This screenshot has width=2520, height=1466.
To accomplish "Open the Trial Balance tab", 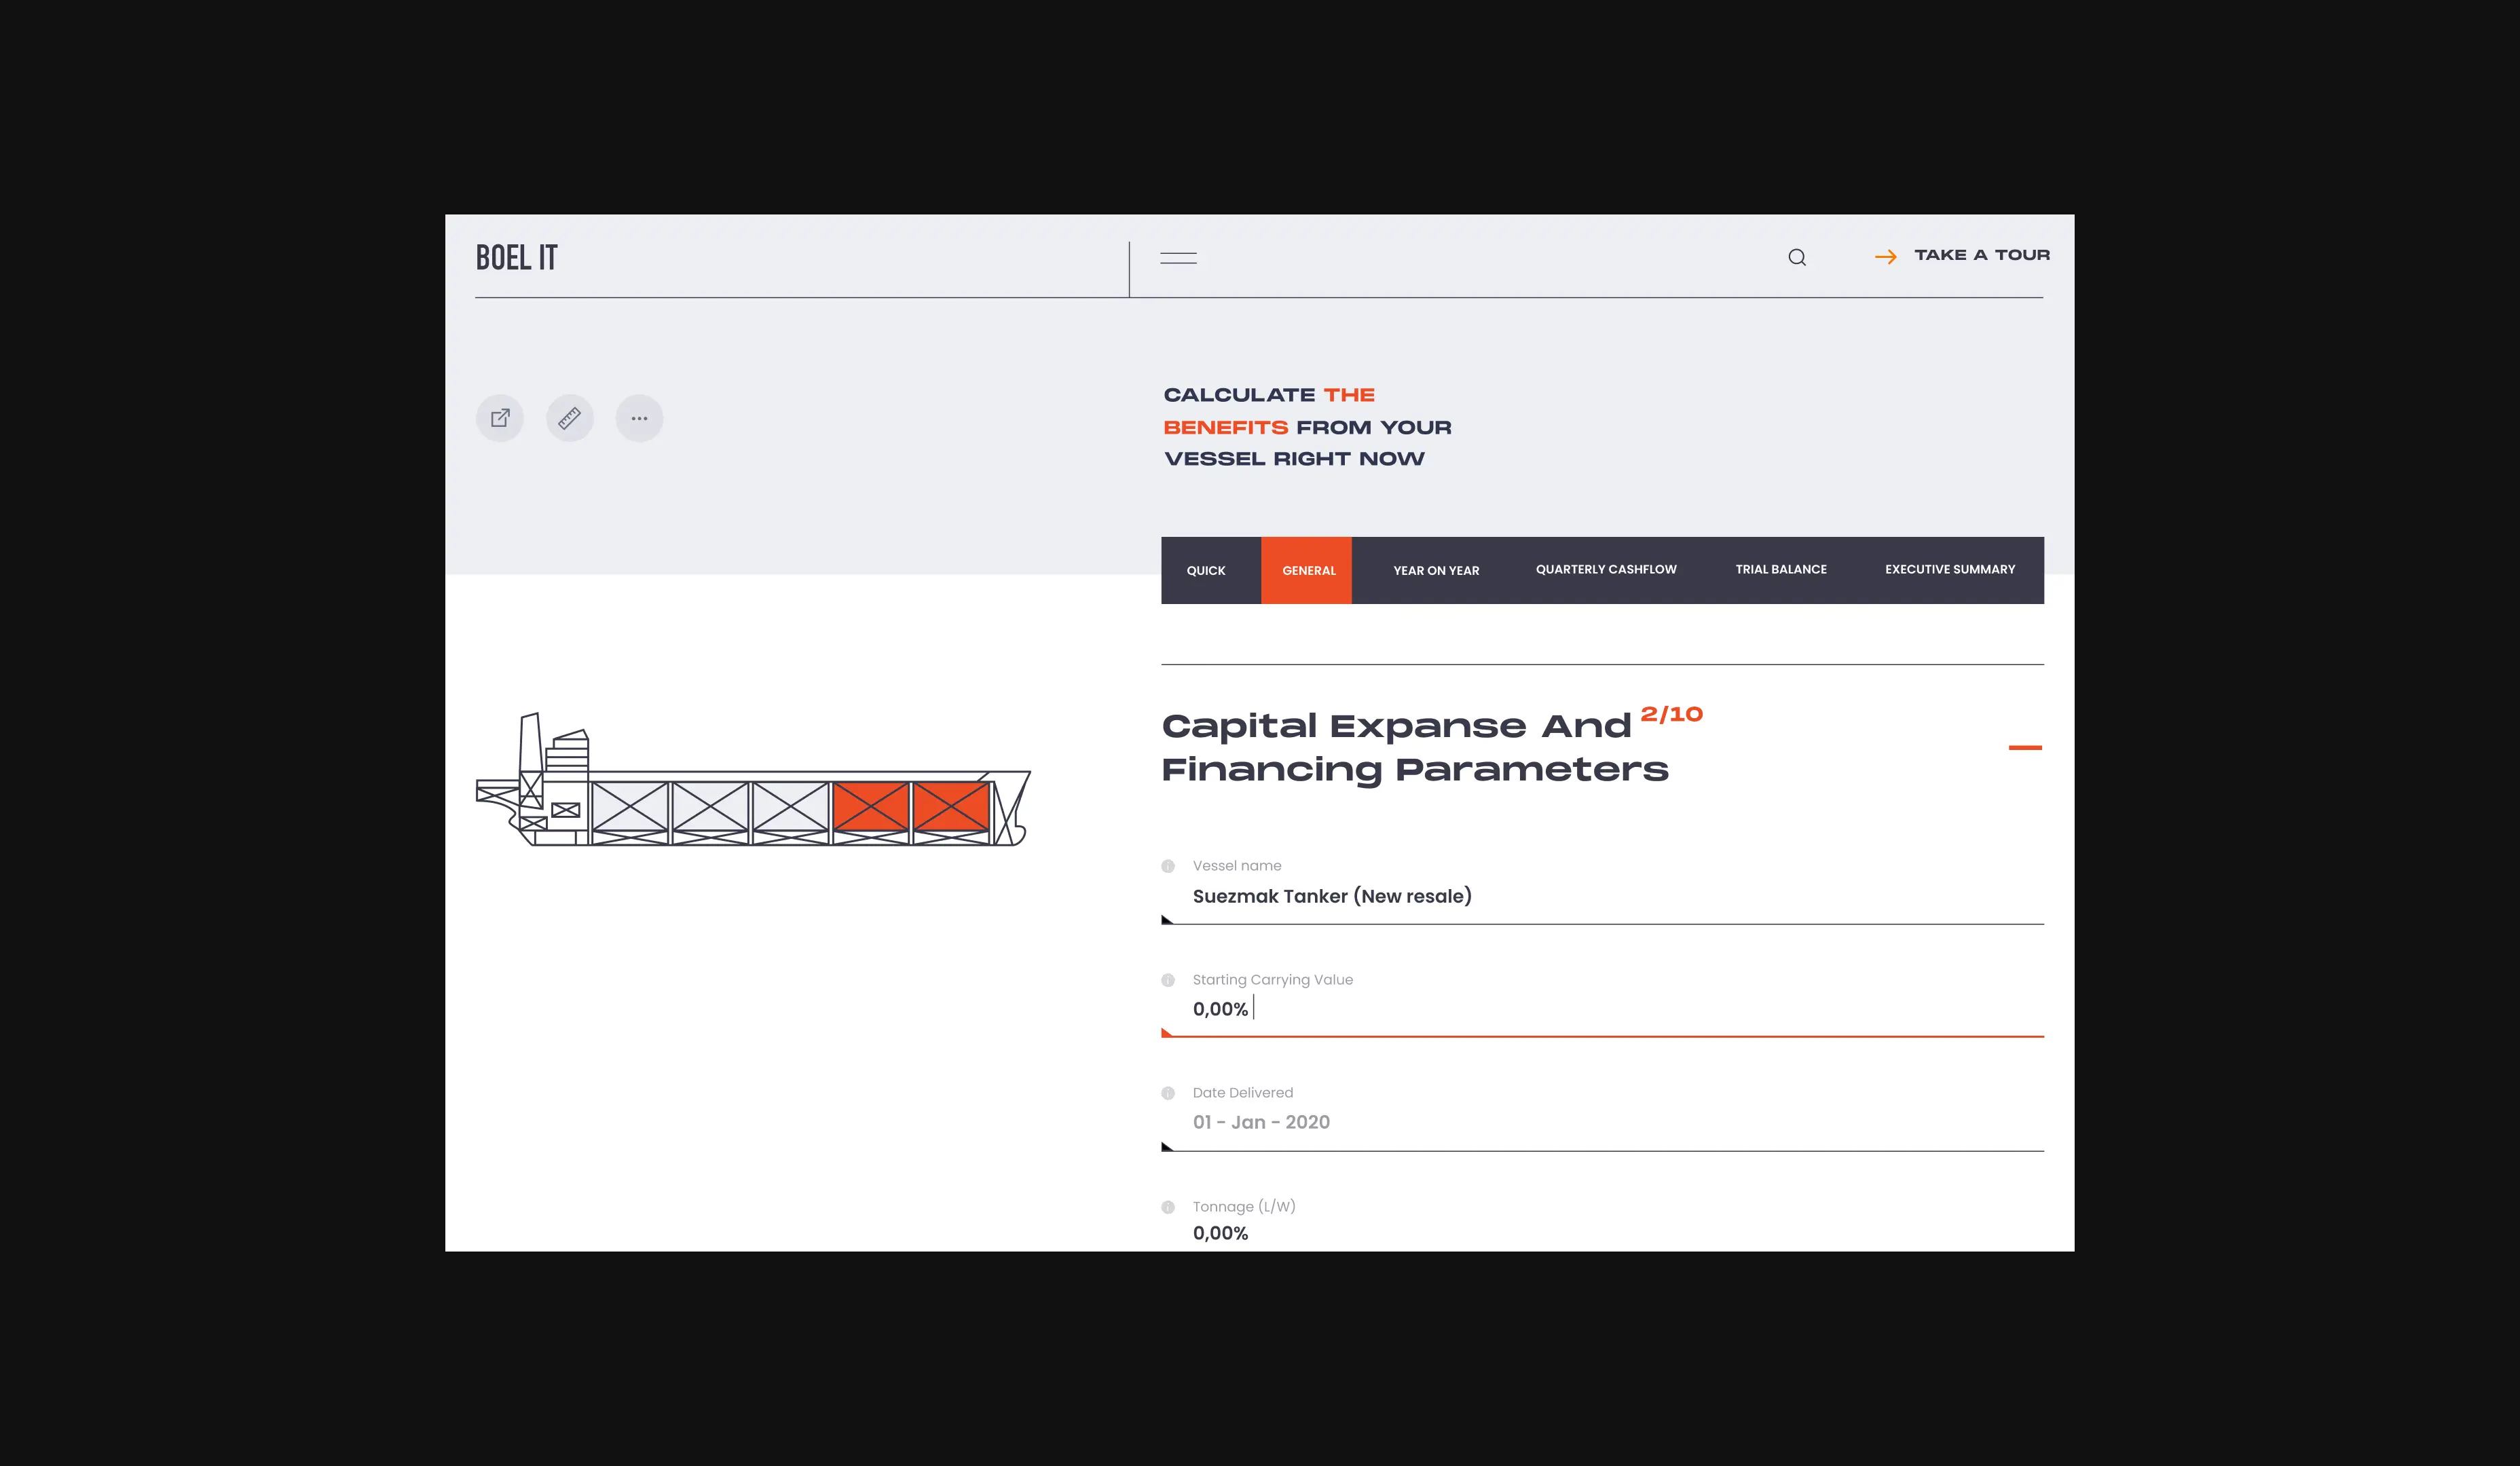I will tap(1781, 569).
